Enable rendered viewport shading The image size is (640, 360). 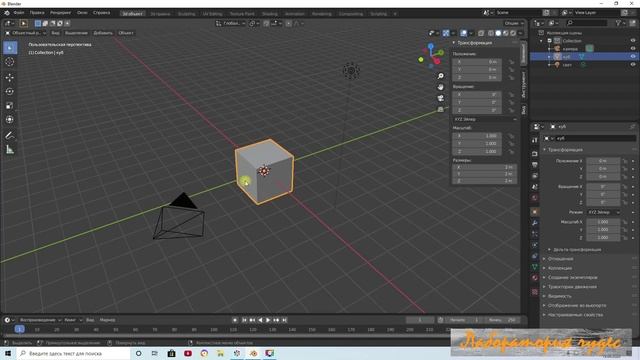513,33
